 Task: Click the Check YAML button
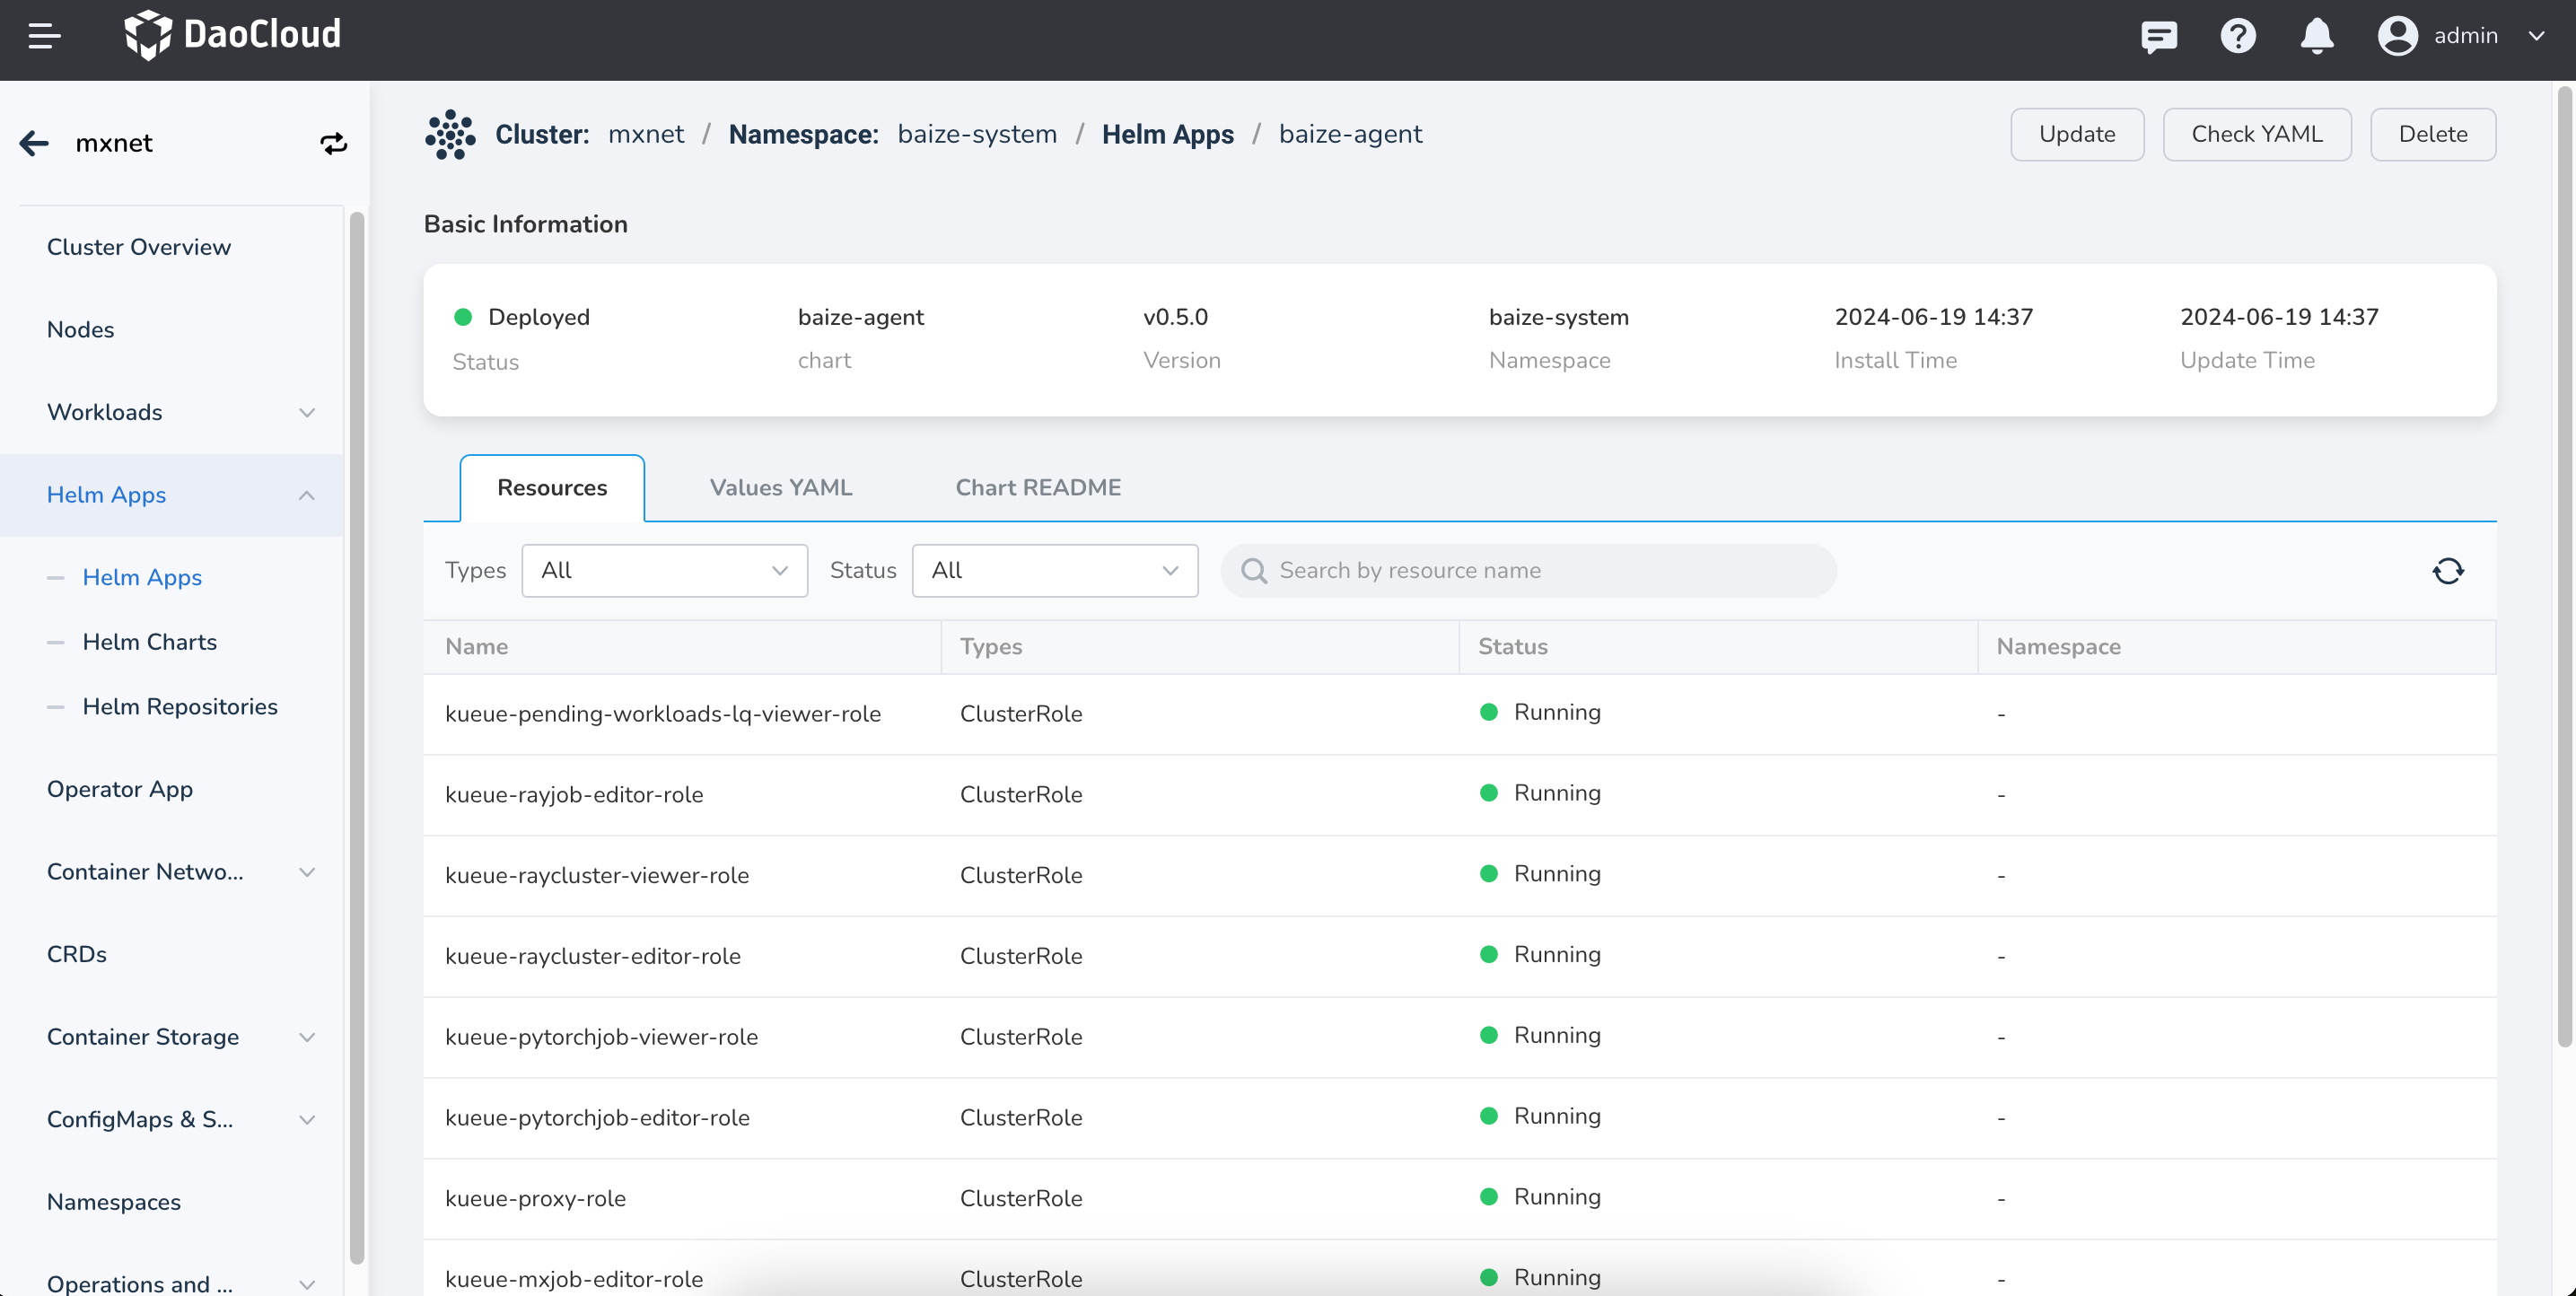(2256, 134)
